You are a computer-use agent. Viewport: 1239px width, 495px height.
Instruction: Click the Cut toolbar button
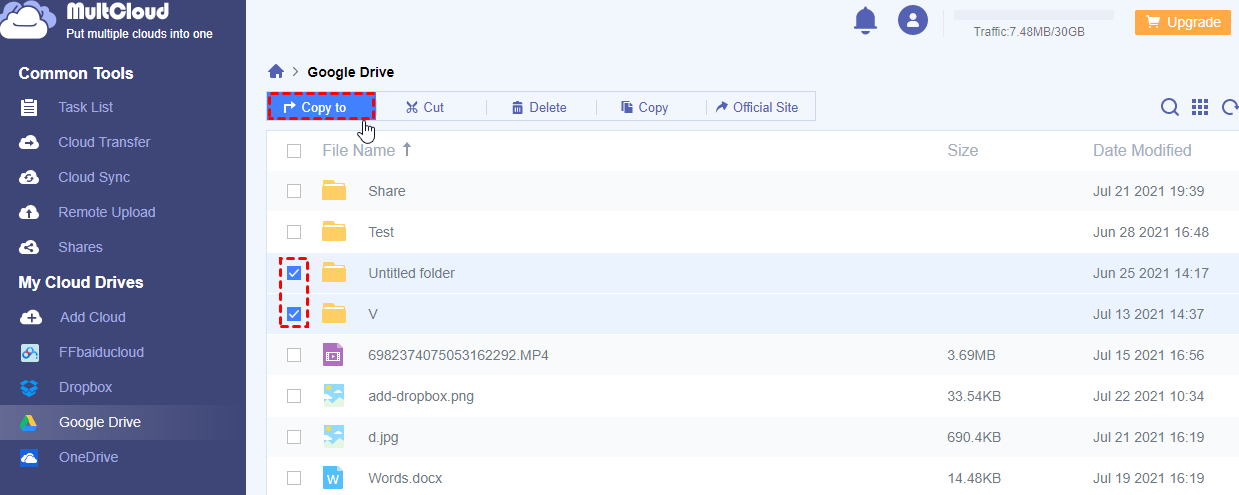(x=425, y=107)
